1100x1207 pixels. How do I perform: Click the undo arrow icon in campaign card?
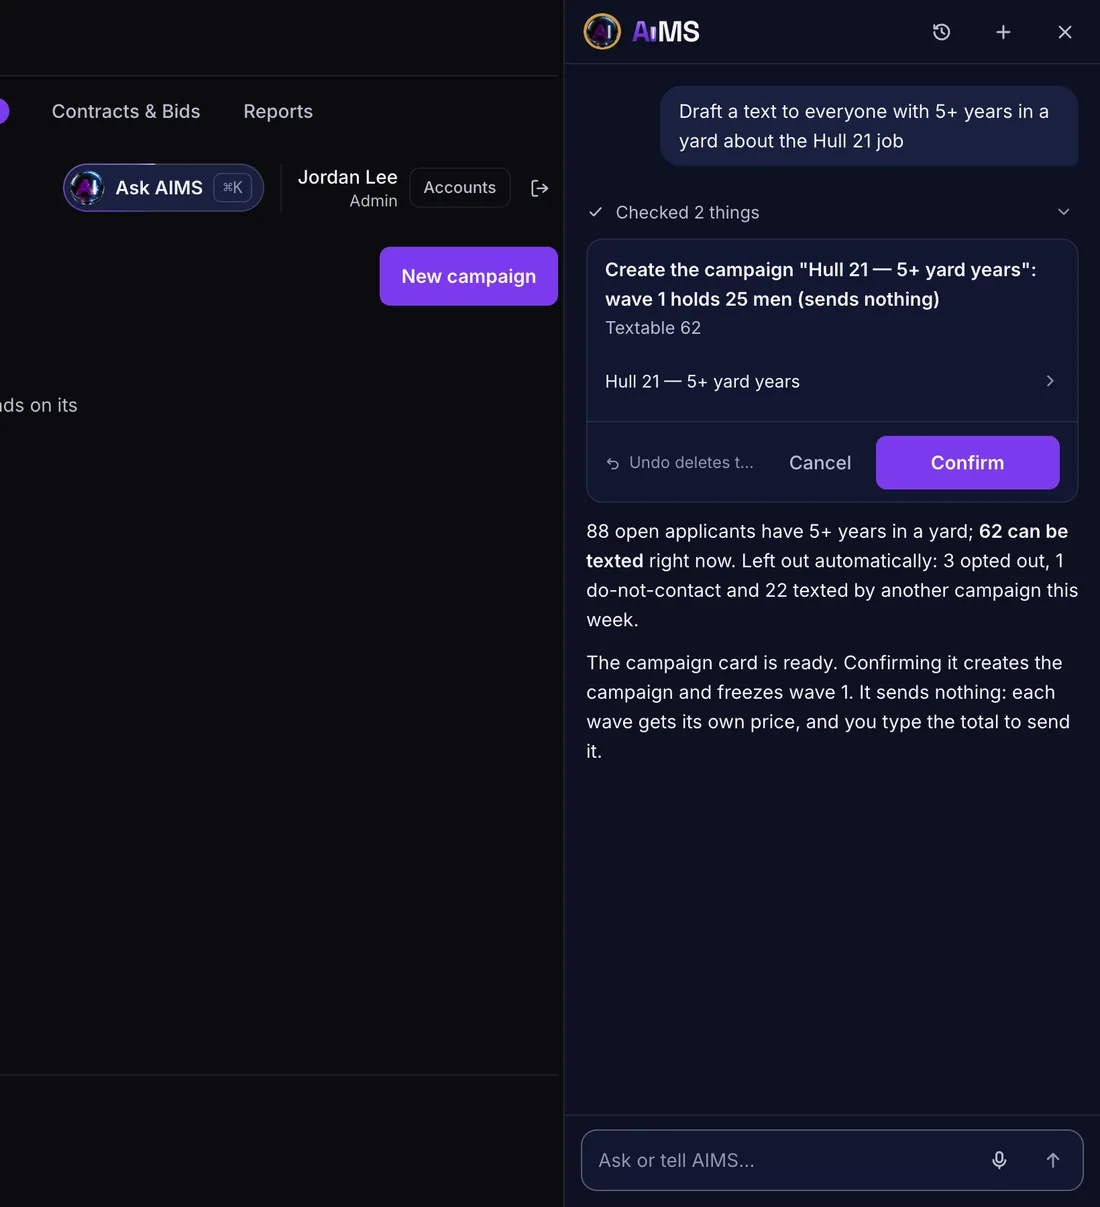[x=613, y=463]
